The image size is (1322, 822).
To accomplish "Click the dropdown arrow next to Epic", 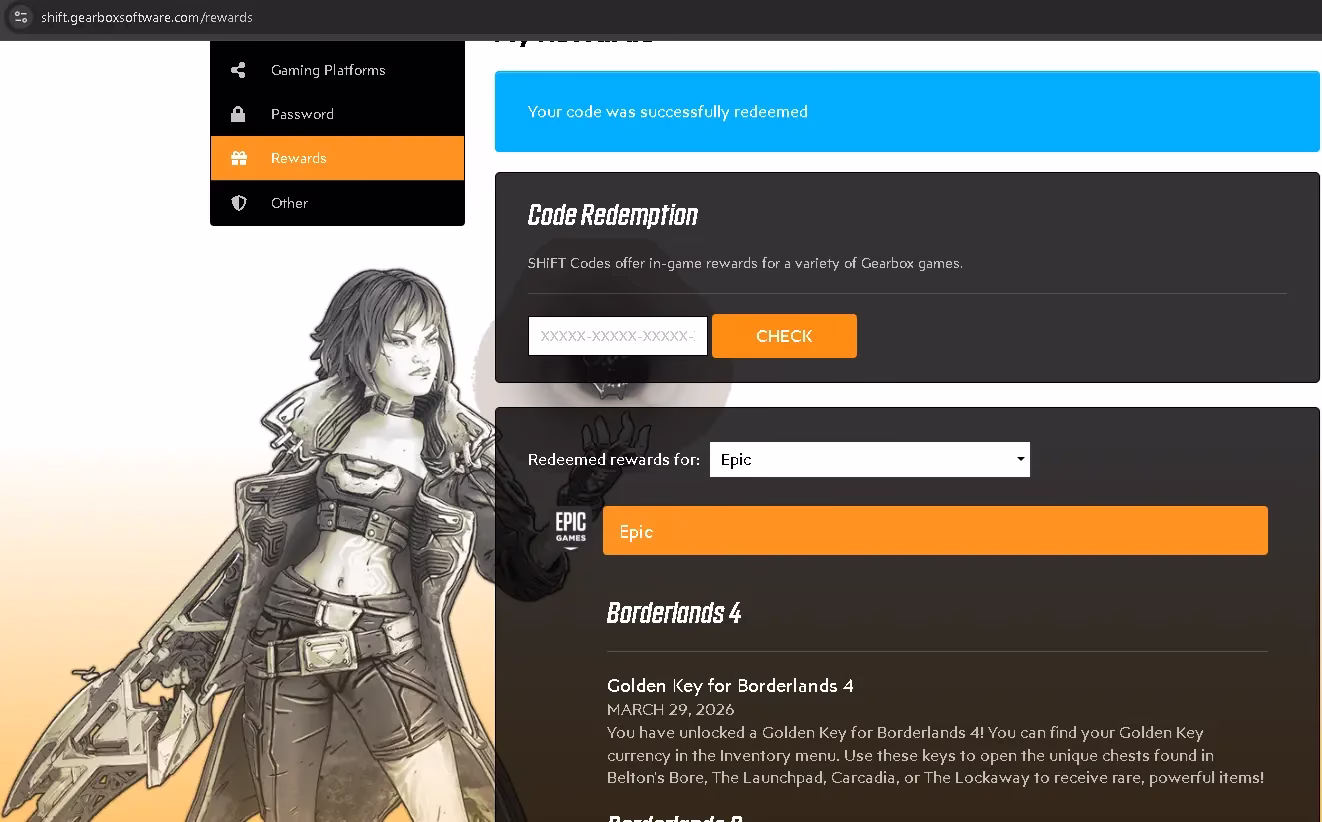I will (x=1019, y=459).
